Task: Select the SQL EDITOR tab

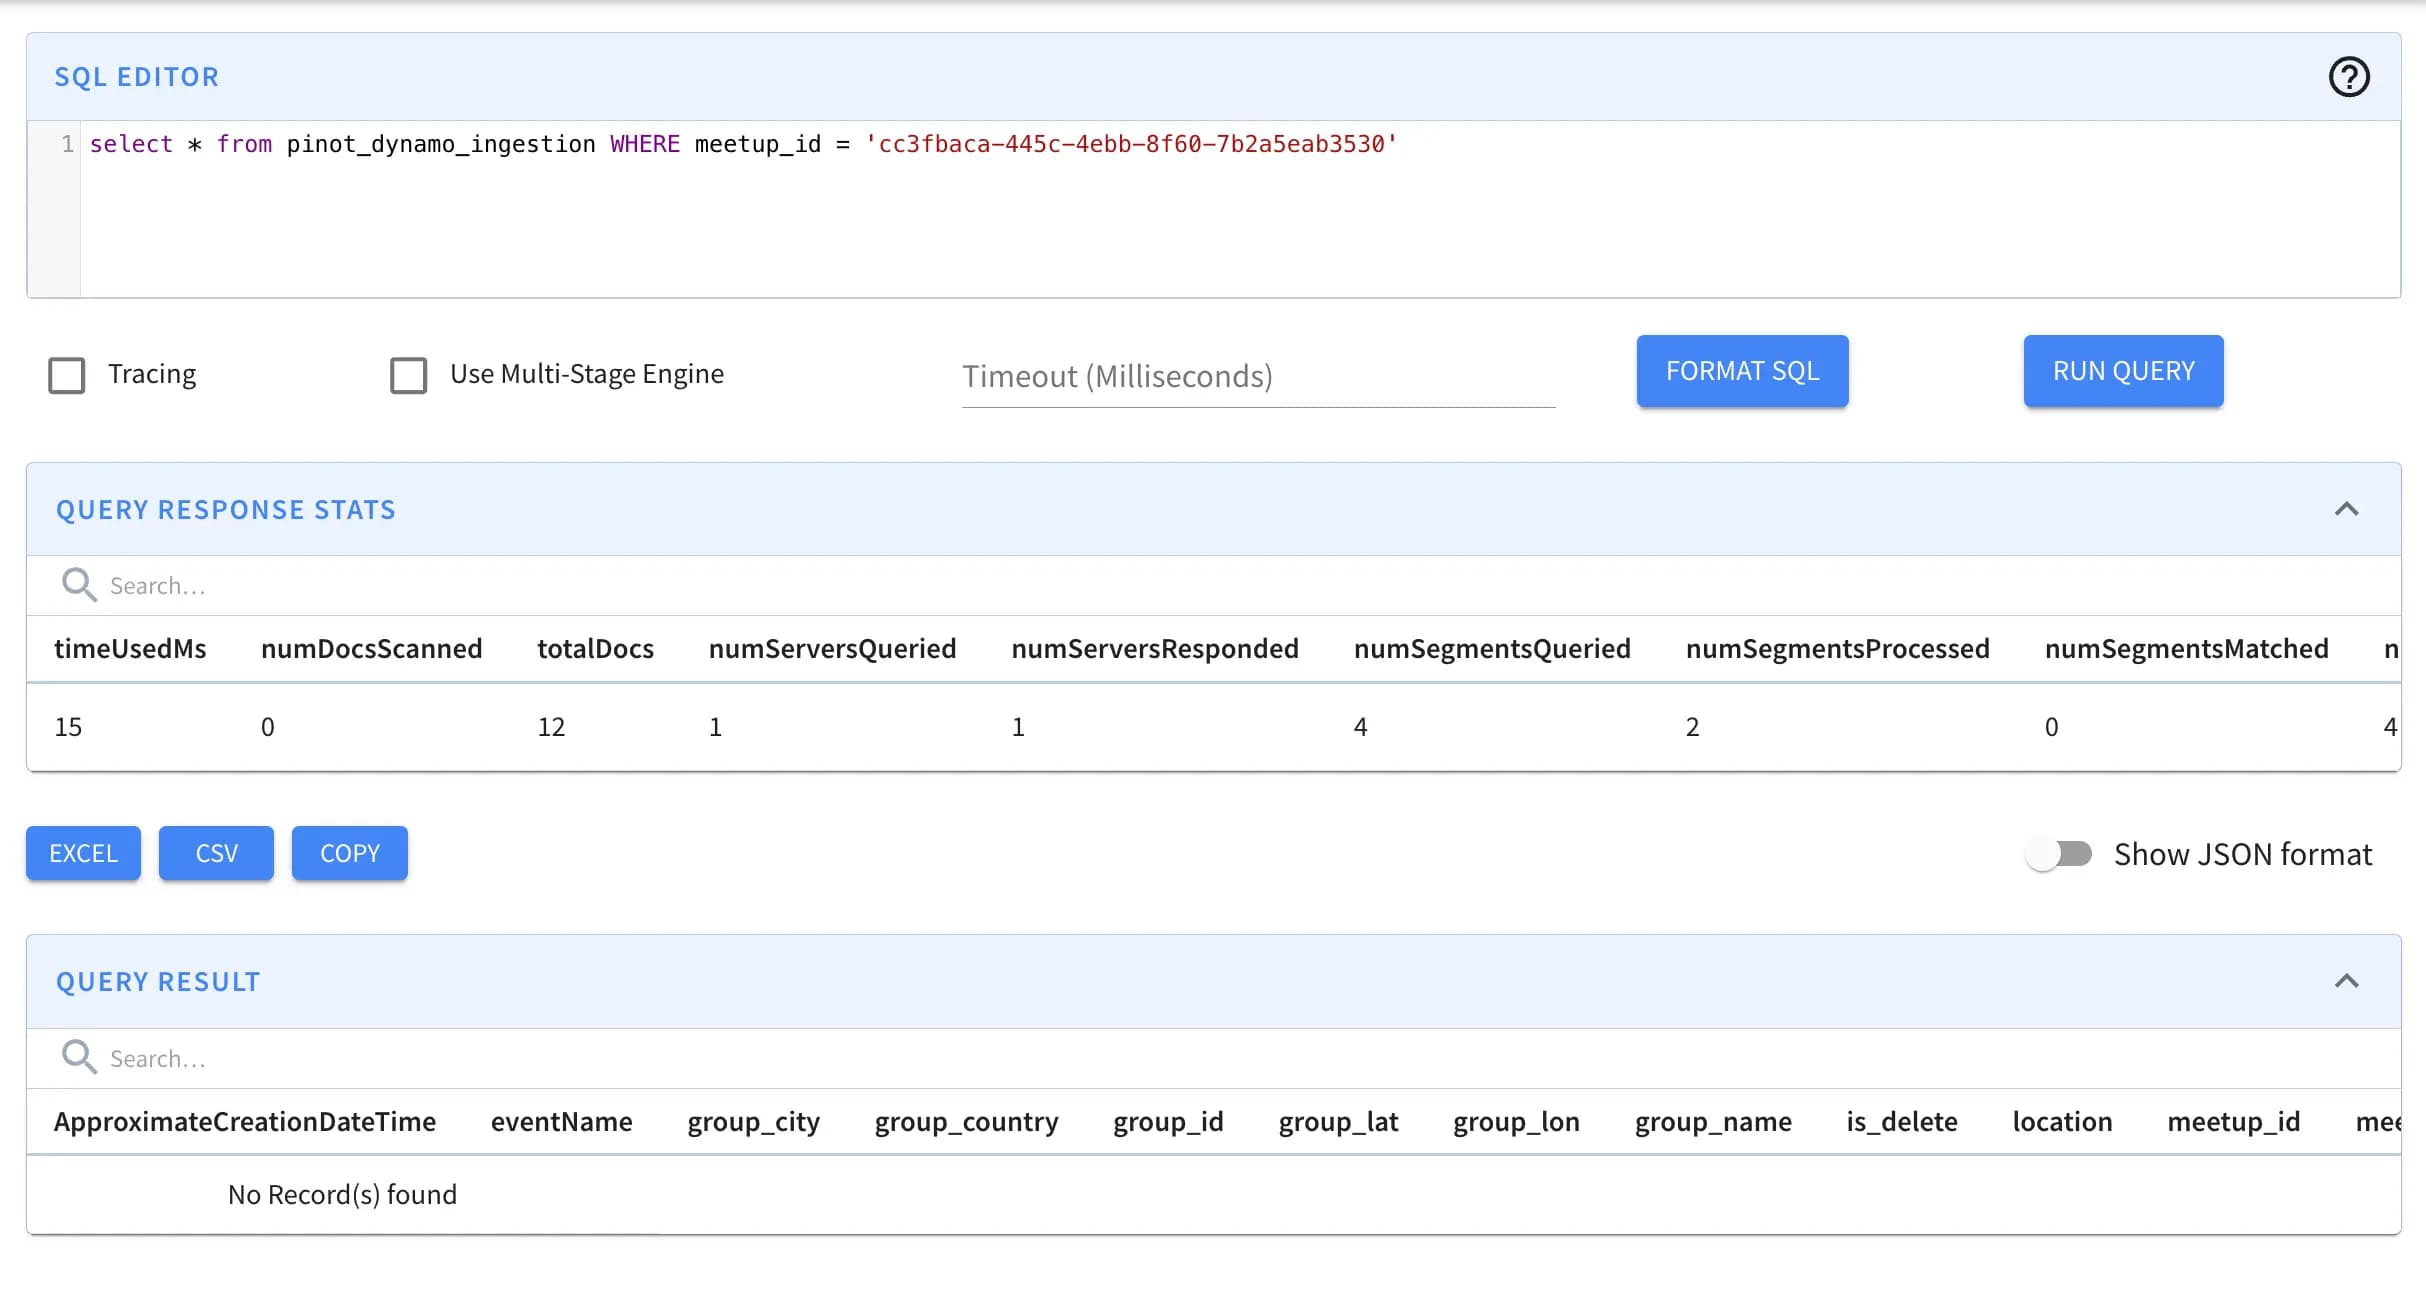Action: [x=136, y=75]
